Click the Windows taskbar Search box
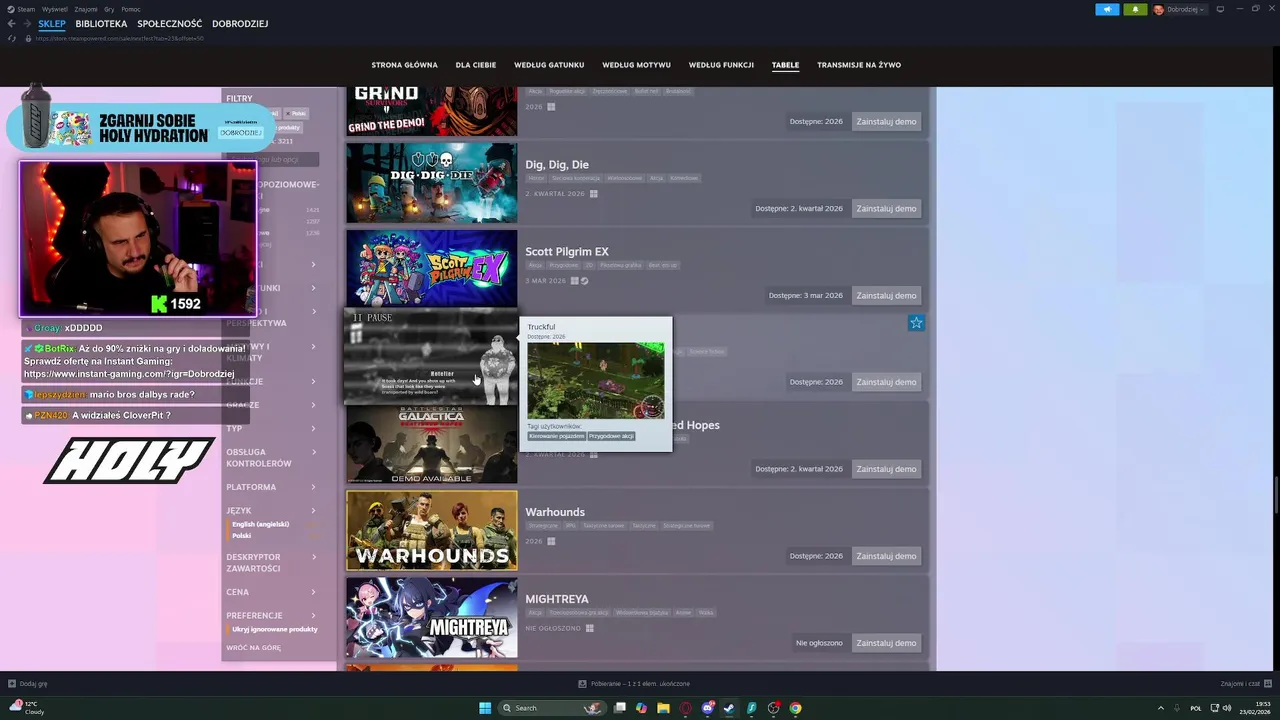 tap(552, 708)
